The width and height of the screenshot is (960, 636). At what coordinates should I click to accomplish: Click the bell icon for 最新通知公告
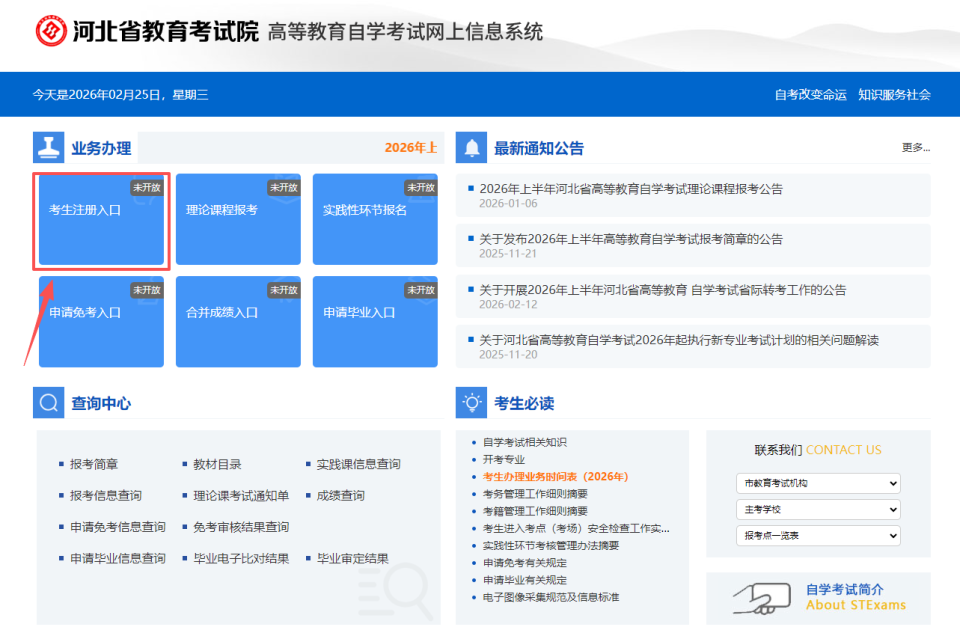click(469, 146)
